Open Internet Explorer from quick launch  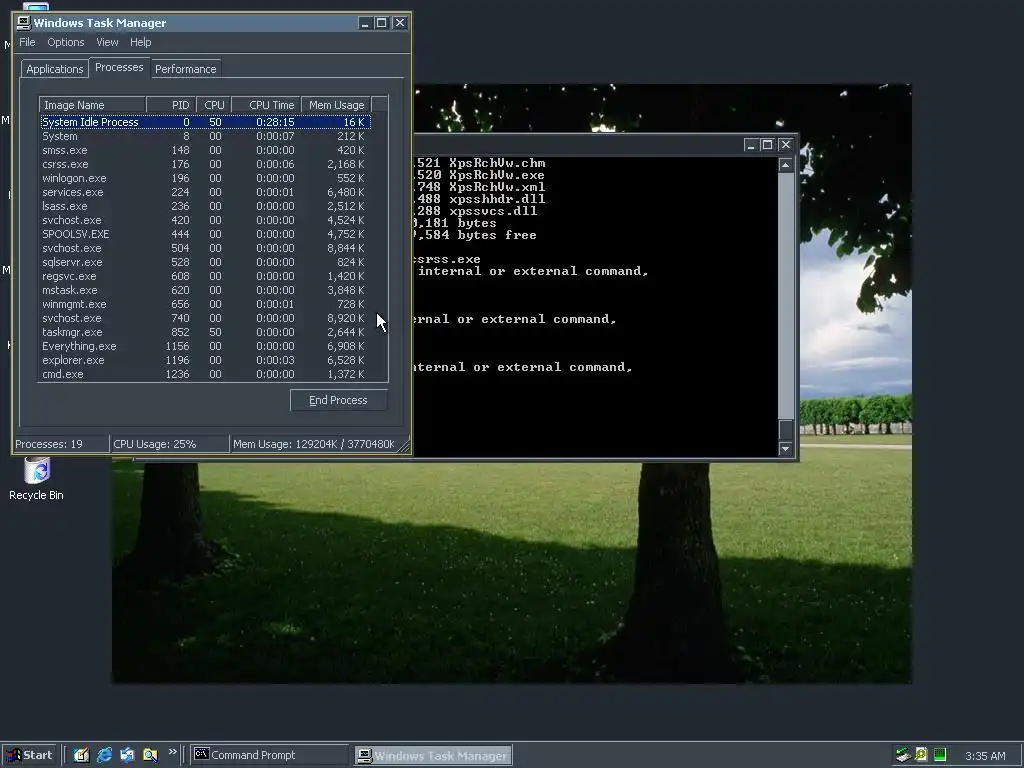[x=104, y=755]
